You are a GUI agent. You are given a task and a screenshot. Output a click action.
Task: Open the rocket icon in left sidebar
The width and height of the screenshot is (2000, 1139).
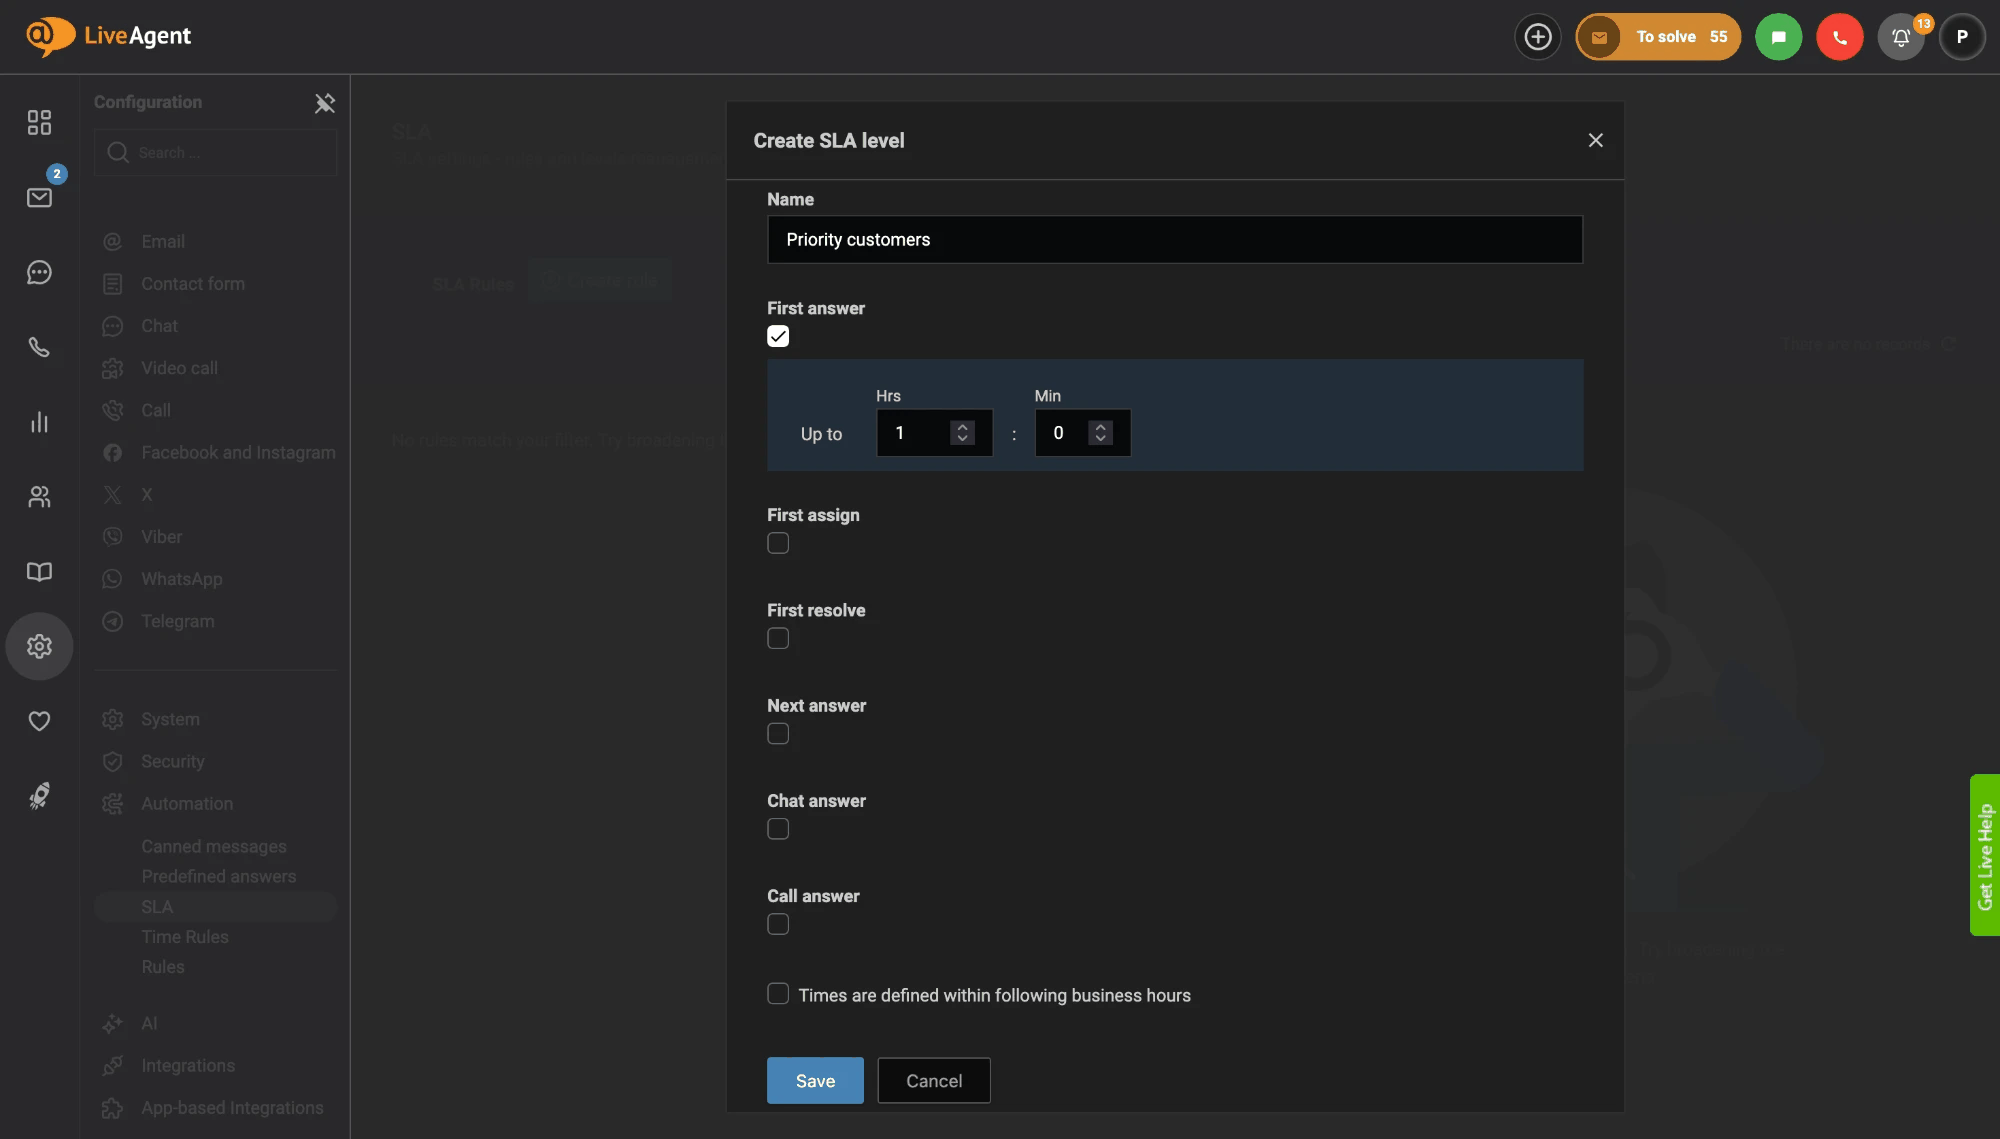point(39,796)
